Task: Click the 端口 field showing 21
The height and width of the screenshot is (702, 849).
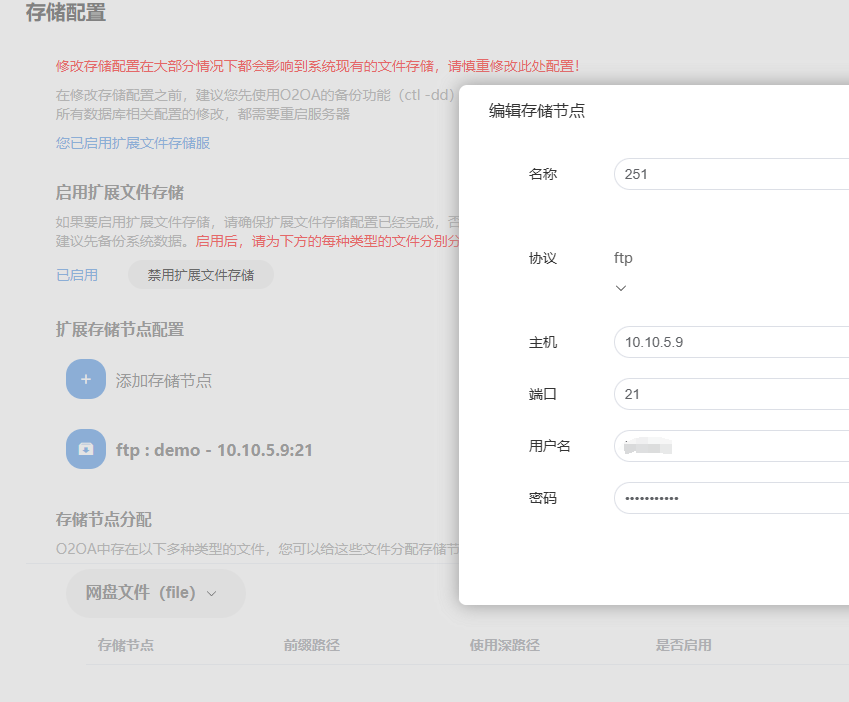Action: click(x=730, y=394)
